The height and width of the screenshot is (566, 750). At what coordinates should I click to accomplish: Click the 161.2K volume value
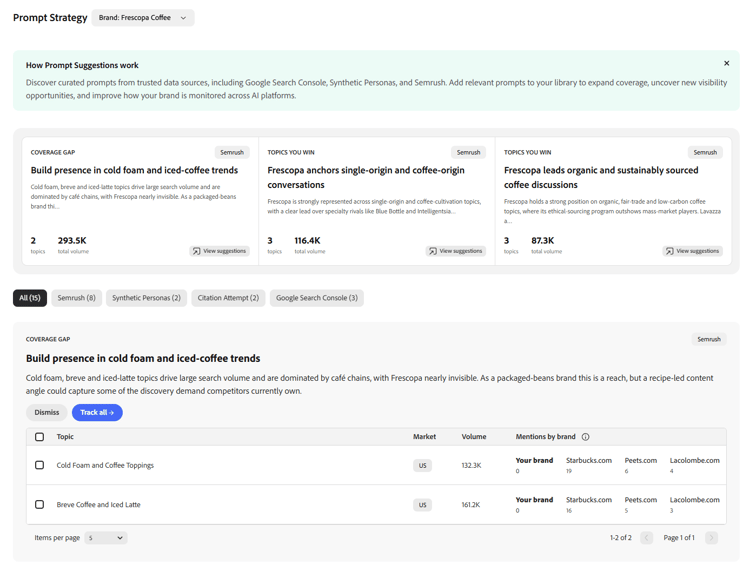pyautogui.click(x=471, y=504)
